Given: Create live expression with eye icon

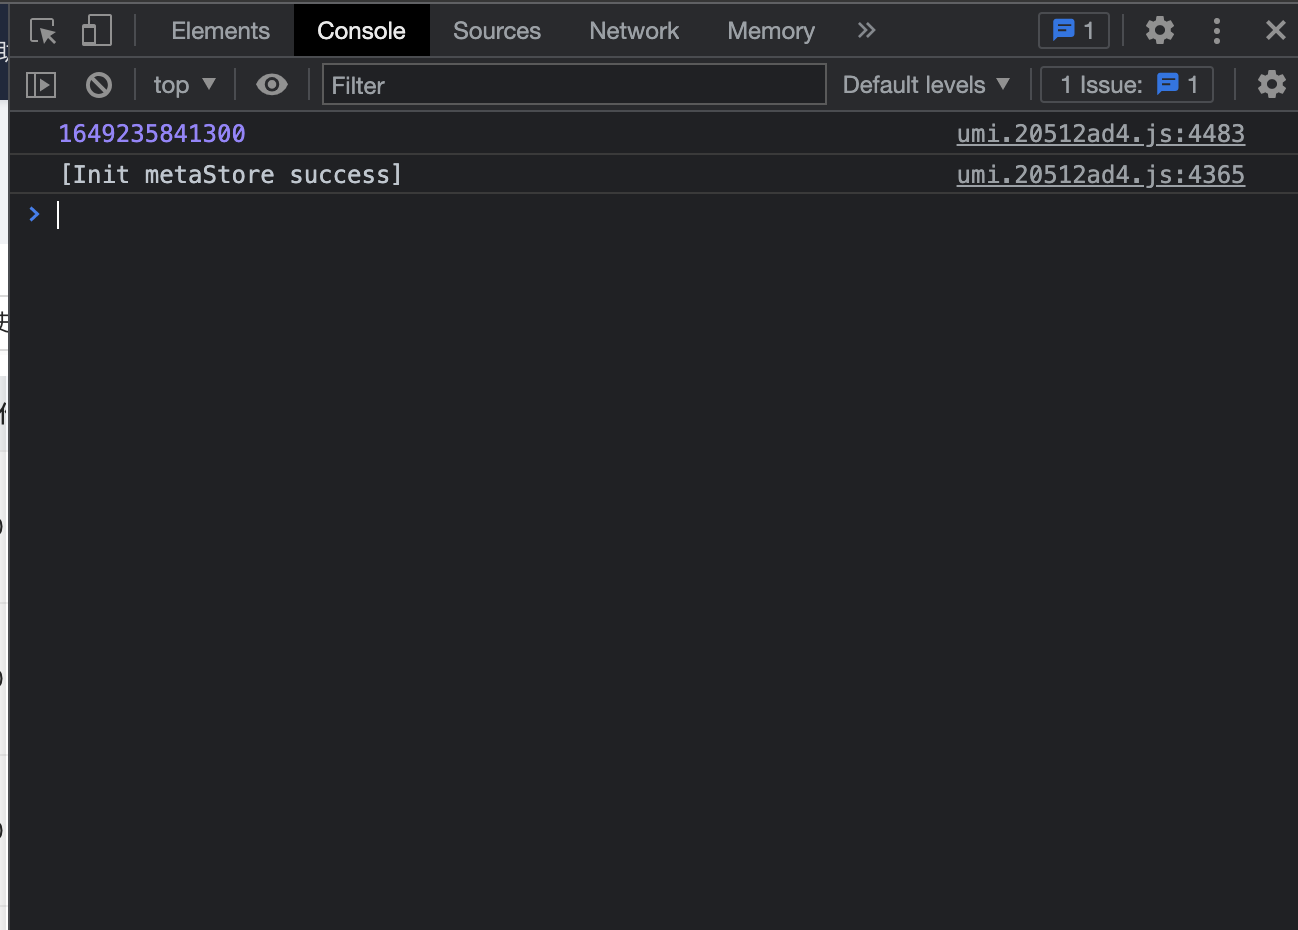Looking at the screenshot, I should tap(271, 85).
